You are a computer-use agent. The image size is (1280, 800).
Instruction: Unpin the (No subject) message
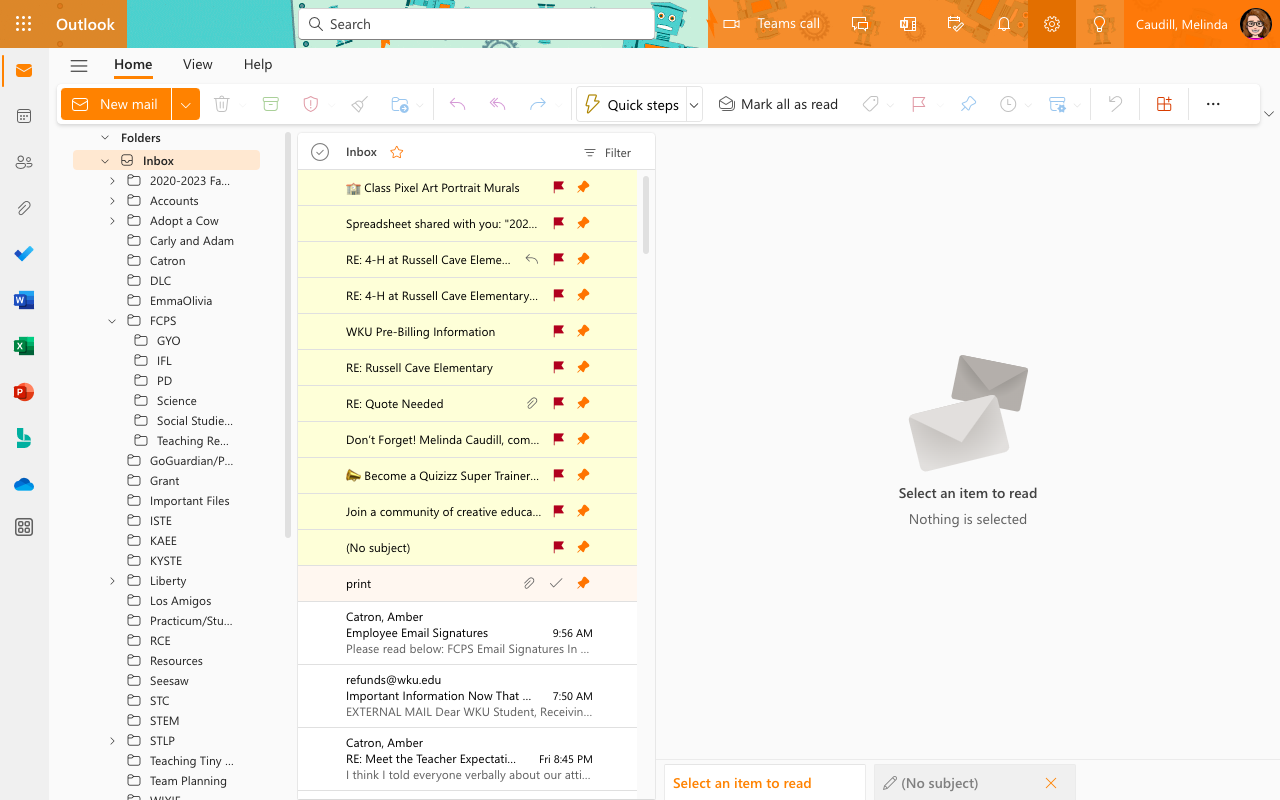(583, 547)
